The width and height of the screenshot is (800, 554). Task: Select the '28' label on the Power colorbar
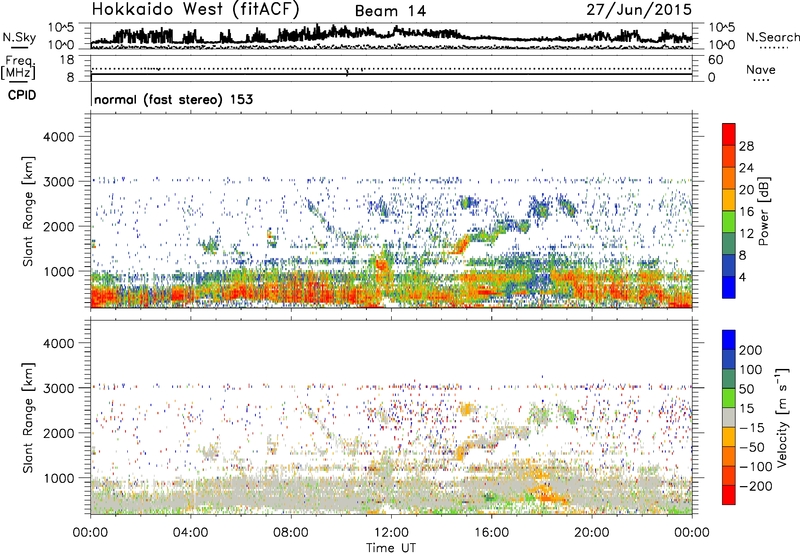click(746, 146)
